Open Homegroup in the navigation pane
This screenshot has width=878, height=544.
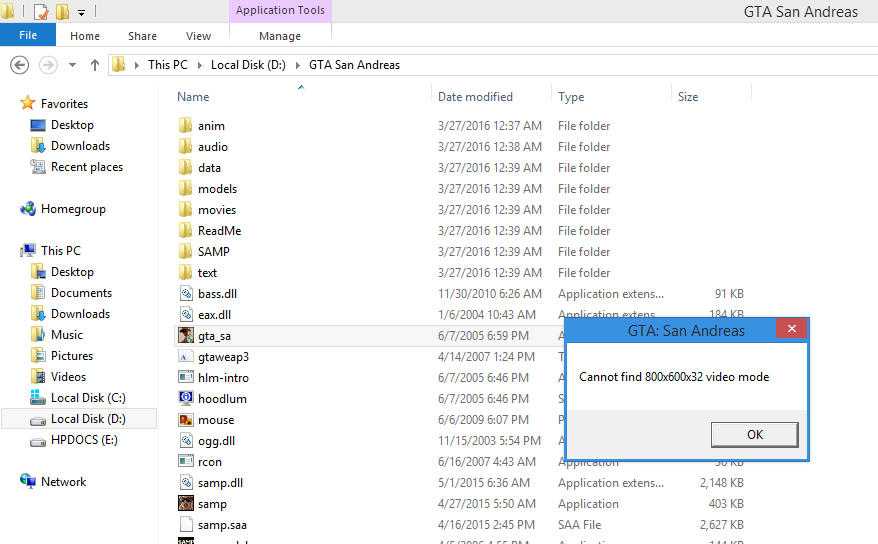pos(72,209)
